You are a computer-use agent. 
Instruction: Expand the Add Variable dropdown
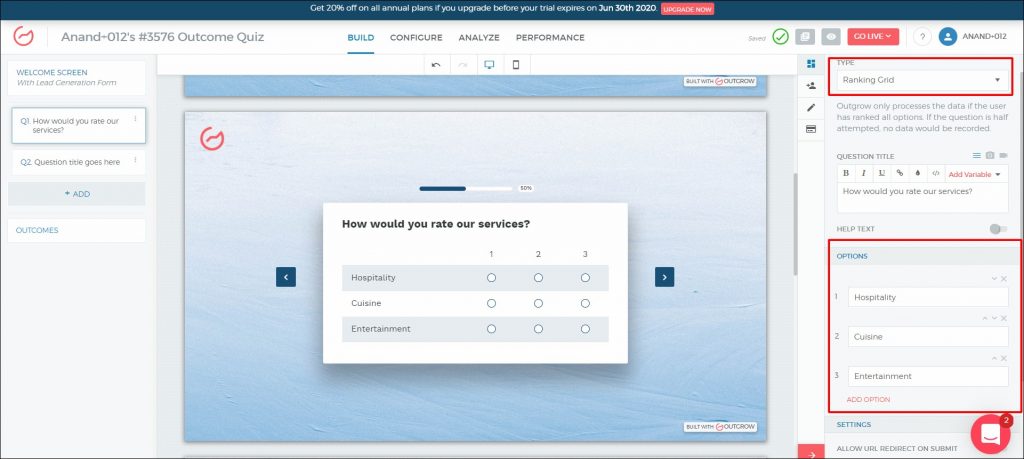click(x=975, y=174)
